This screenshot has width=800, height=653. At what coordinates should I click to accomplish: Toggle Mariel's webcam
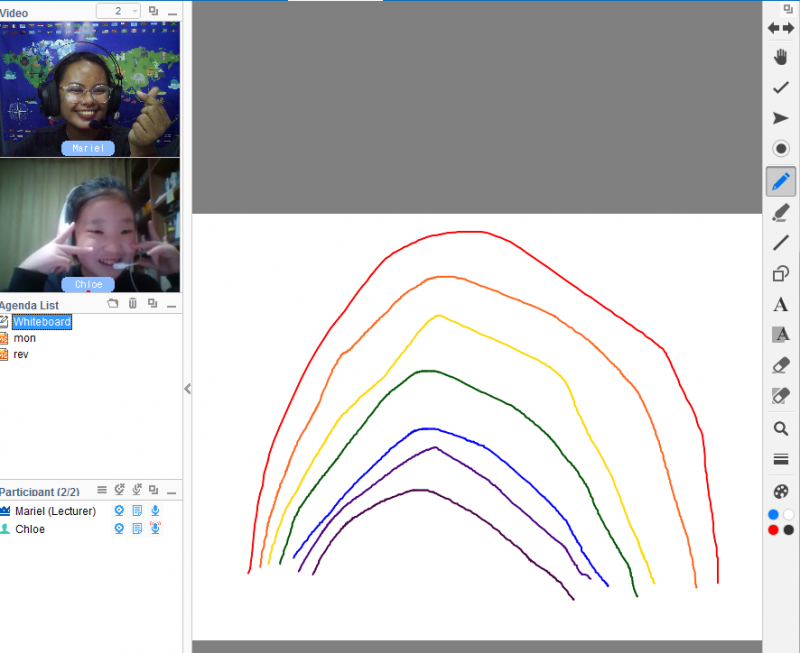click(119, 511)
